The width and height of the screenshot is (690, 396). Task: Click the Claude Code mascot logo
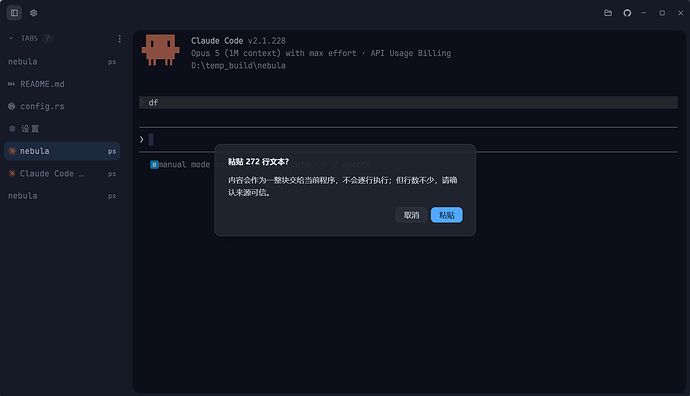(160, 50)
